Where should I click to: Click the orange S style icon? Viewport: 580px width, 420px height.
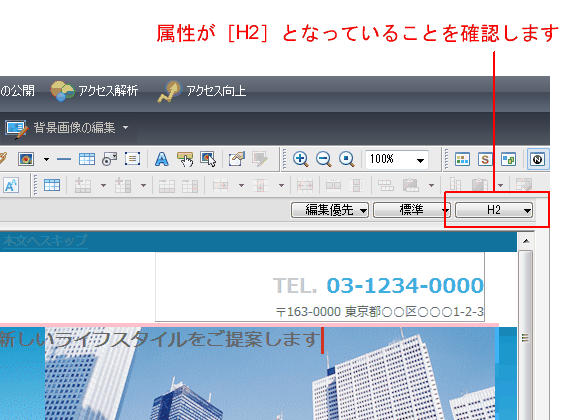tap(485, 159)
